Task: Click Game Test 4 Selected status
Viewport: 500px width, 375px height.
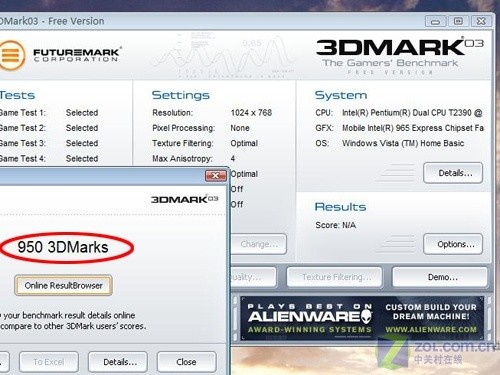Action: coord(82,159)
